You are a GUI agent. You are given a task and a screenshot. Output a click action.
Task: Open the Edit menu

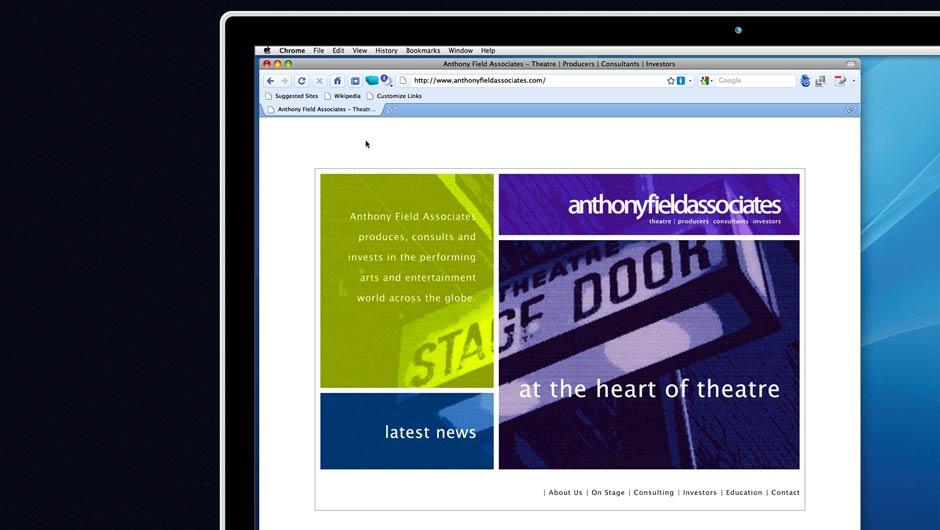[x=338, y=51]
